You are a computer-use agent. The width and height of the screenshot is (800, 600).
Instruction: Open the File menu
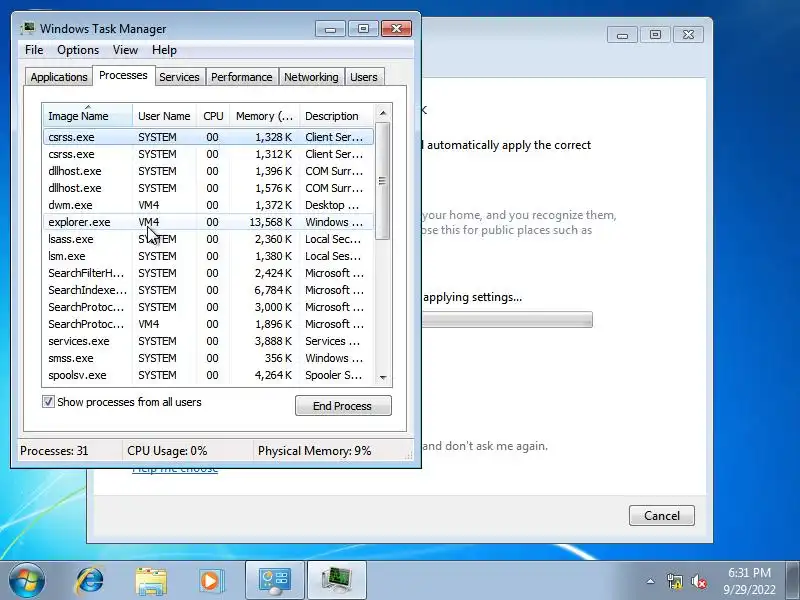click(34, 50)
